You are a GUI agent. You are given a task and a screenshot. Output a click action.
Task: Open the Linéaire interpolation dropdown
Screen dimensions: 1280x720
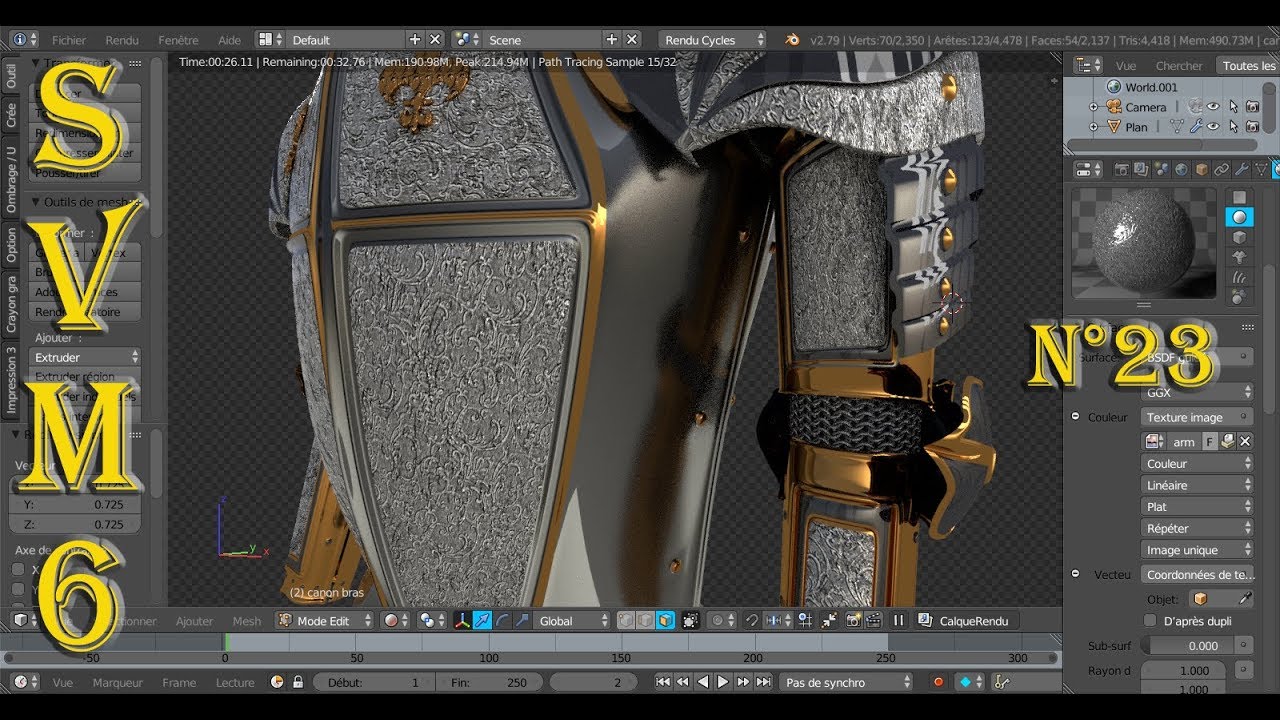tap(1197, 485)
